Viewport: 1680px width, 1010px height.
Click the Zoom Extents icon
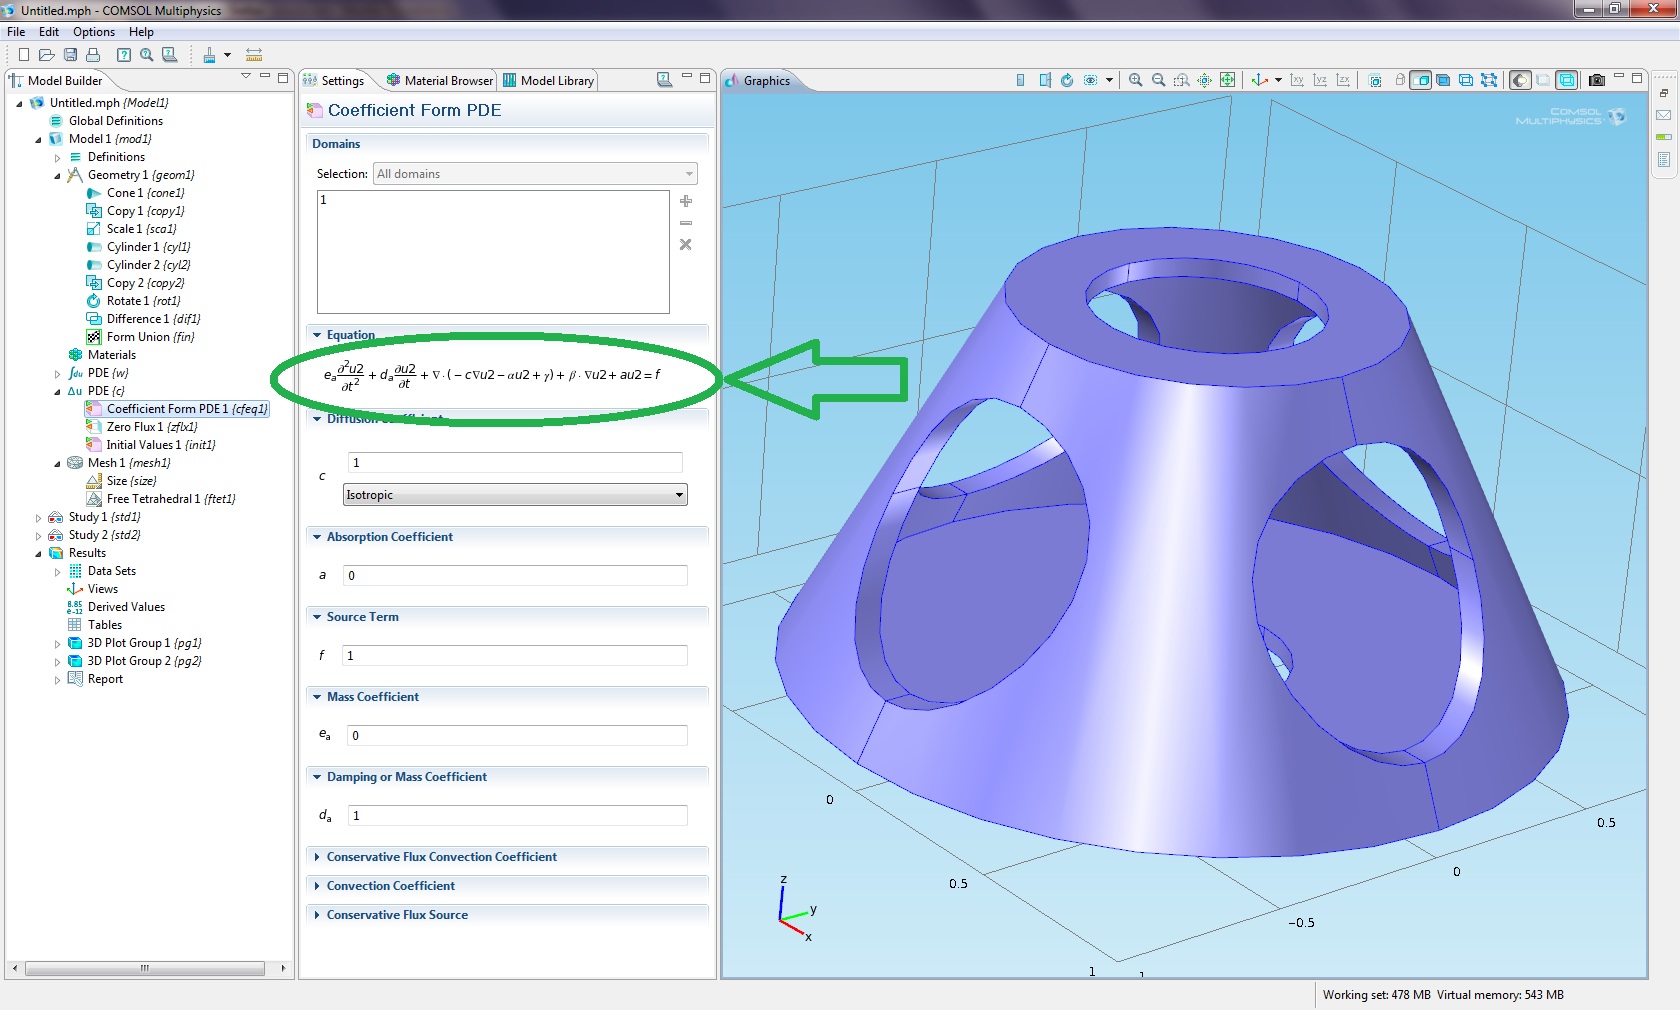click(1228, 80)
